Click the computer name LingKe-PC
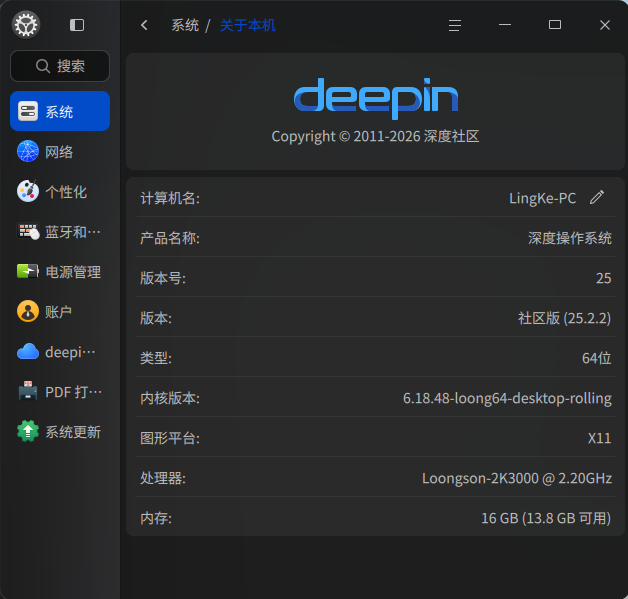The height and width of the screenshot is (599, 628). pos(542,198)
